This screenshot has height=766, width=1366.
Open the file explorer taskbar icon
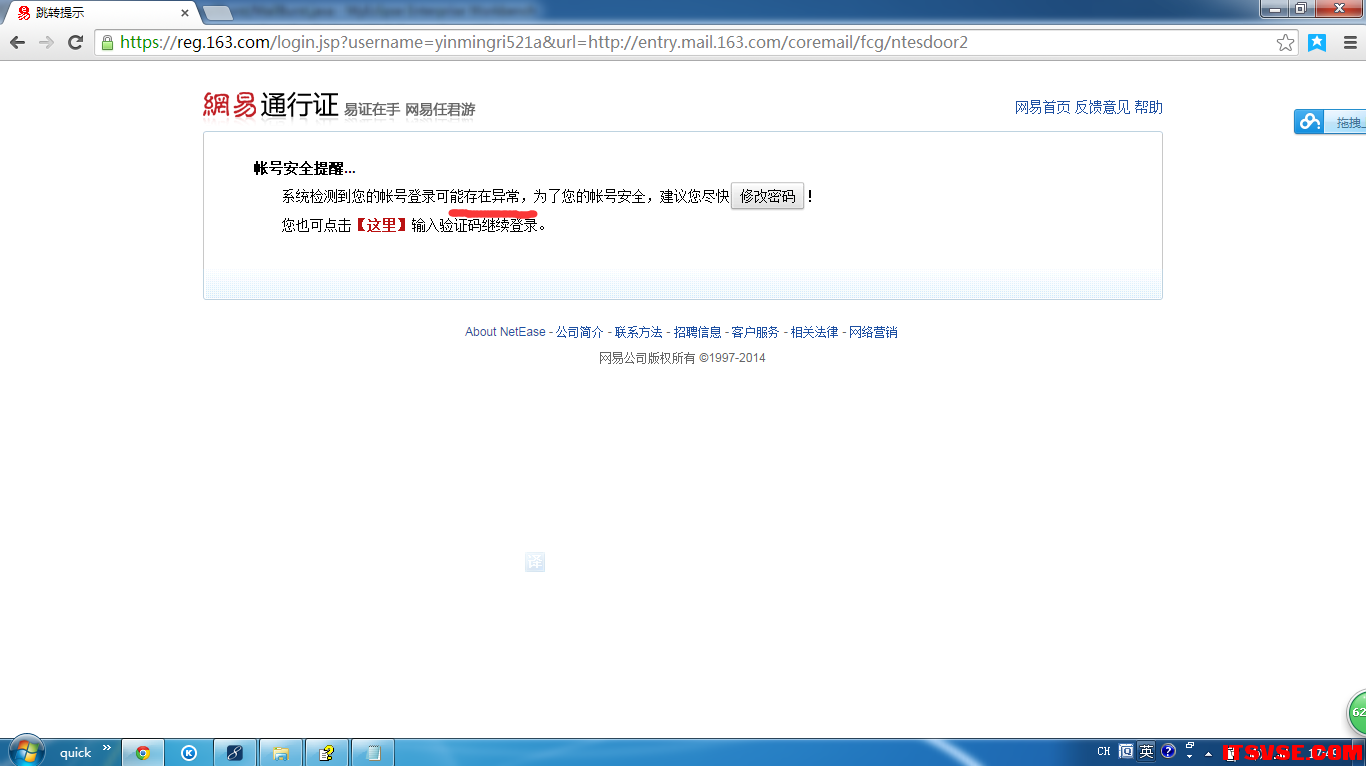(x=280, y=753)
